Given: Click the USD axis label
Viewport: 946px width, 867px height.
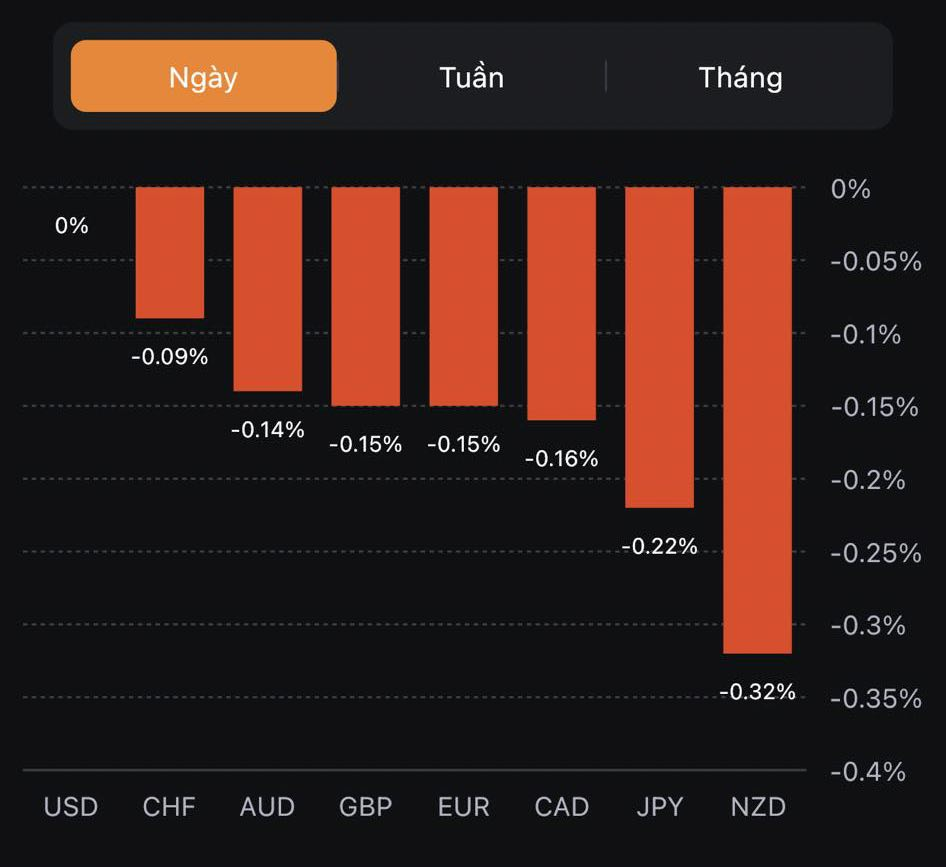Looking at the screenshot, I should [x=71, y=807].
